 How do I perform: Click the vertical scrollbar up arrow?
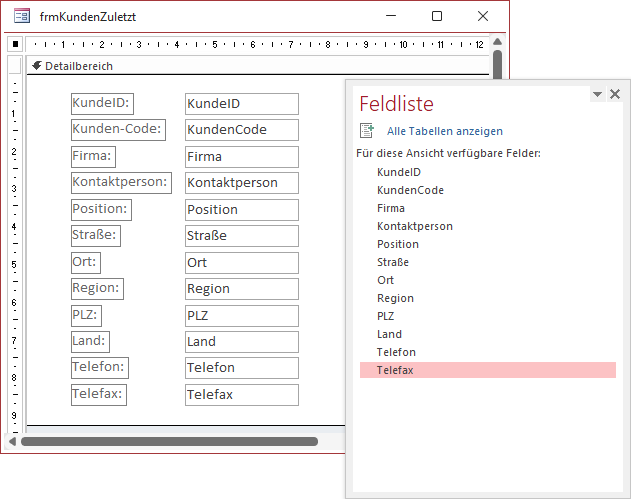coord(497,41)
